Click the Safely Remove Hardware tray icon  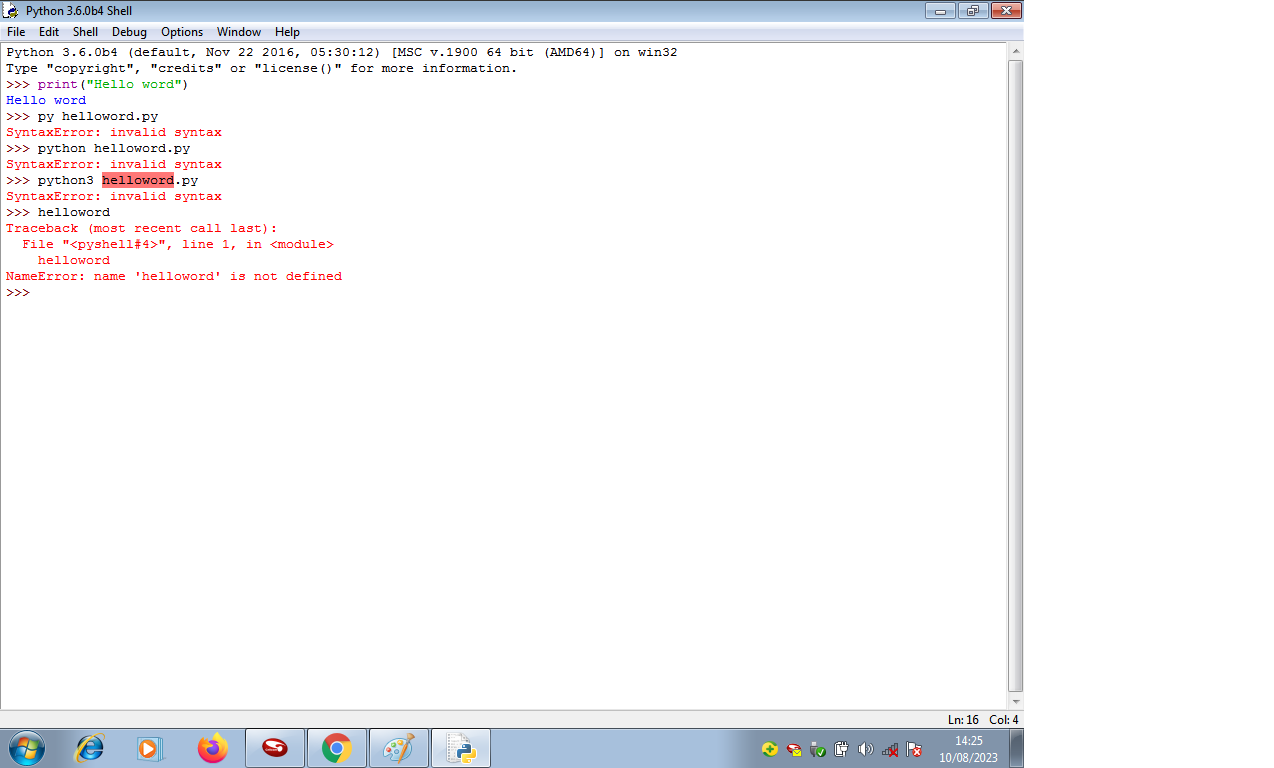click(x=817, y=749)
